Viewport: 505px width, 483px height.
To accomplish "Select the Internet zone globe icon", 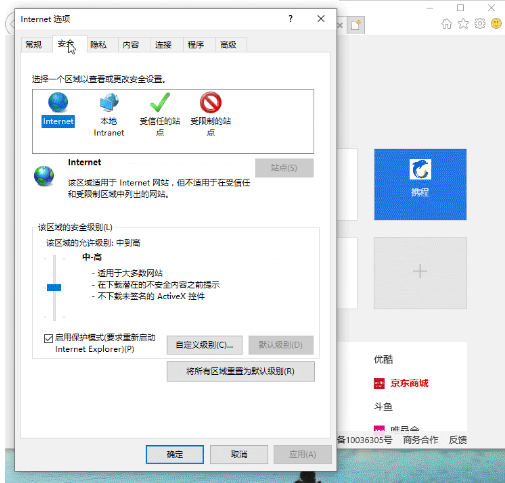I will coord(58,102).
